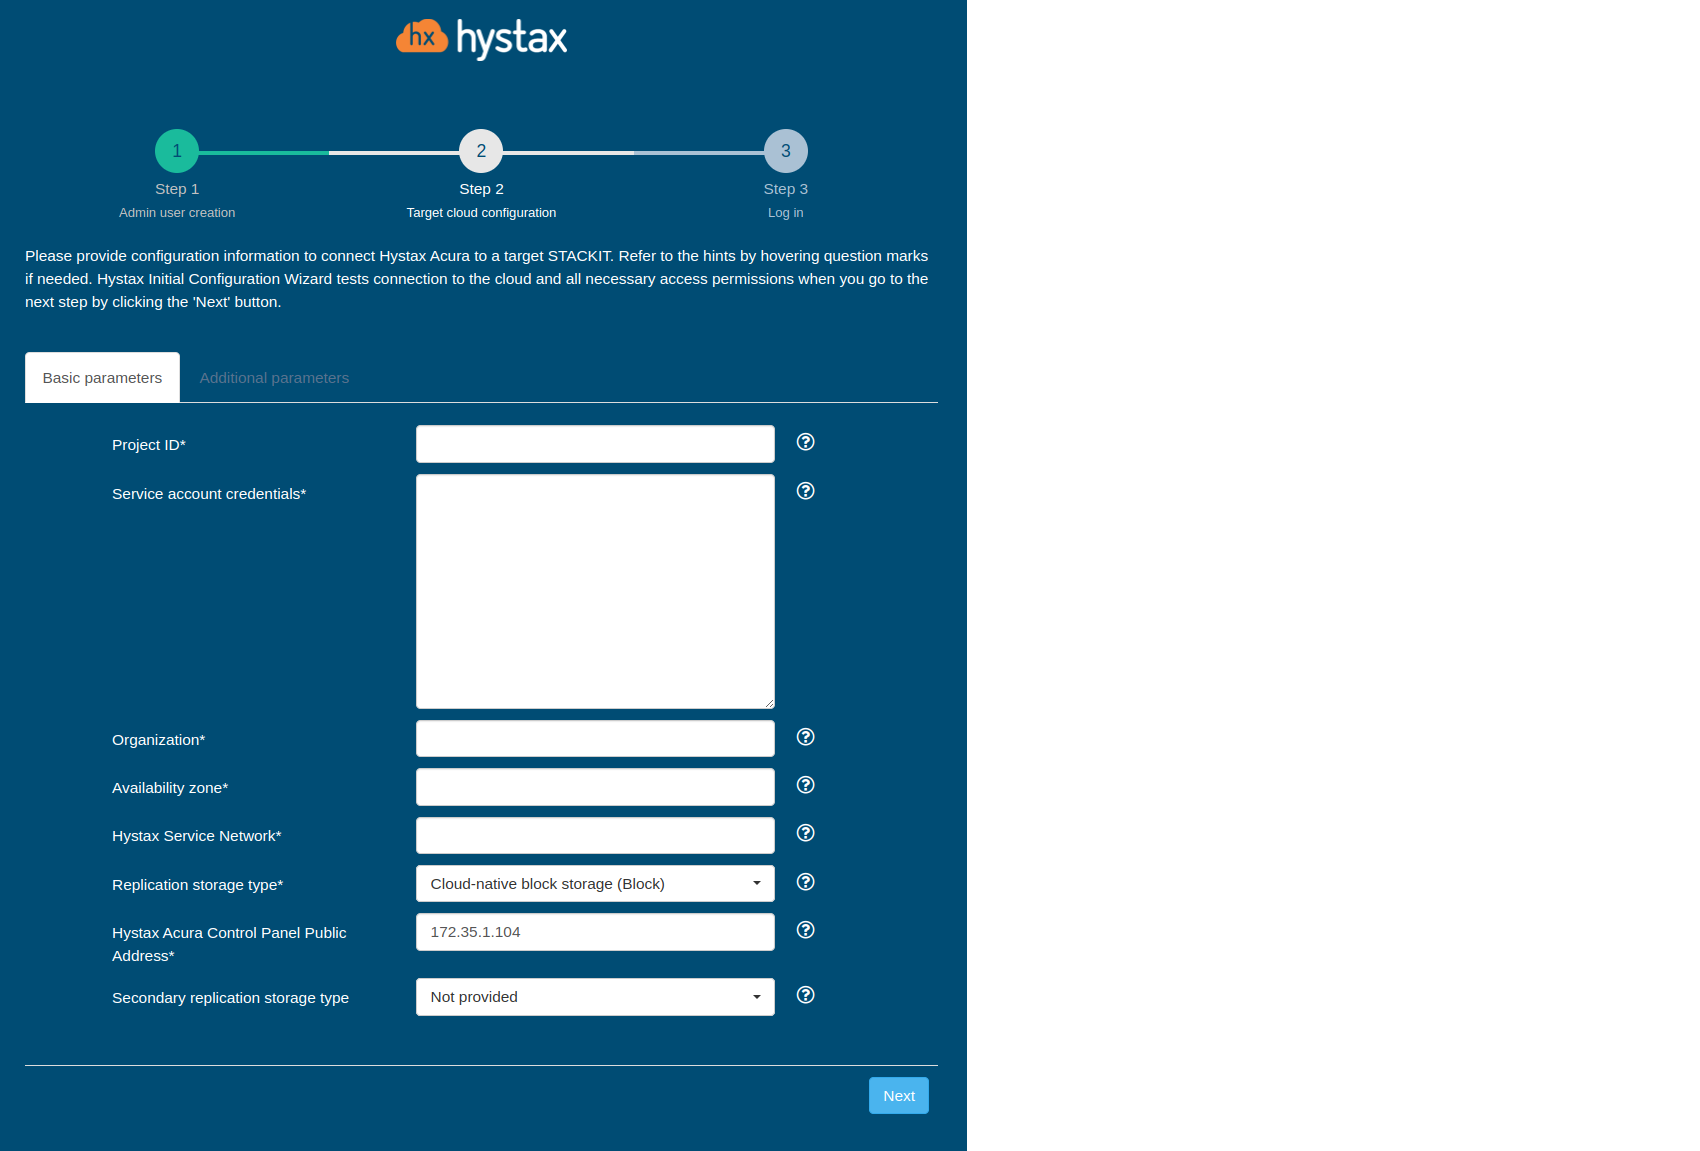Click into Service account credentials textarea
1700x1151 pixels.
coord(595,592)
